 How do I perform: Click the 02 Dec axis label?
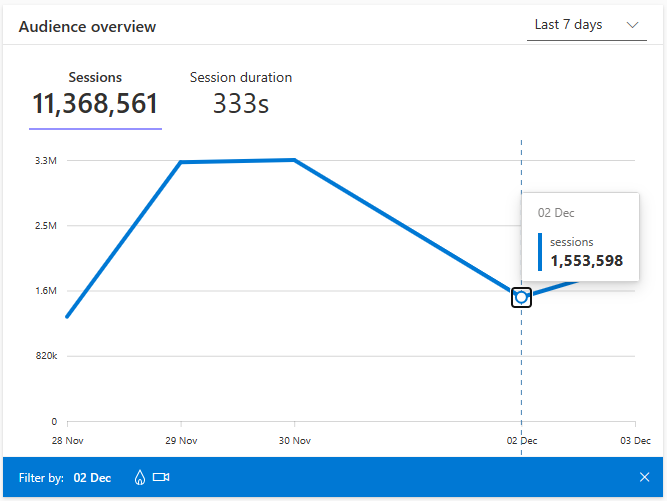521,440
